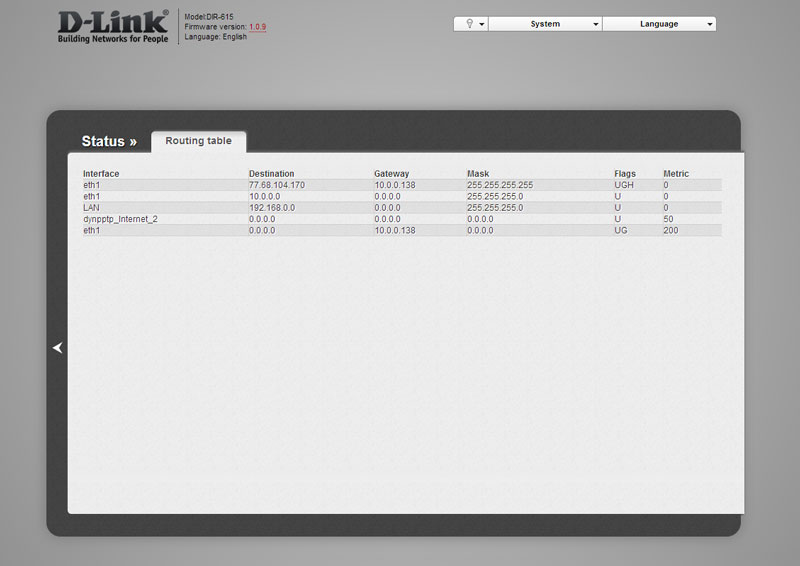Click the back arrow on left panel edge
The image size is (800, 566).
pos(58,348)
